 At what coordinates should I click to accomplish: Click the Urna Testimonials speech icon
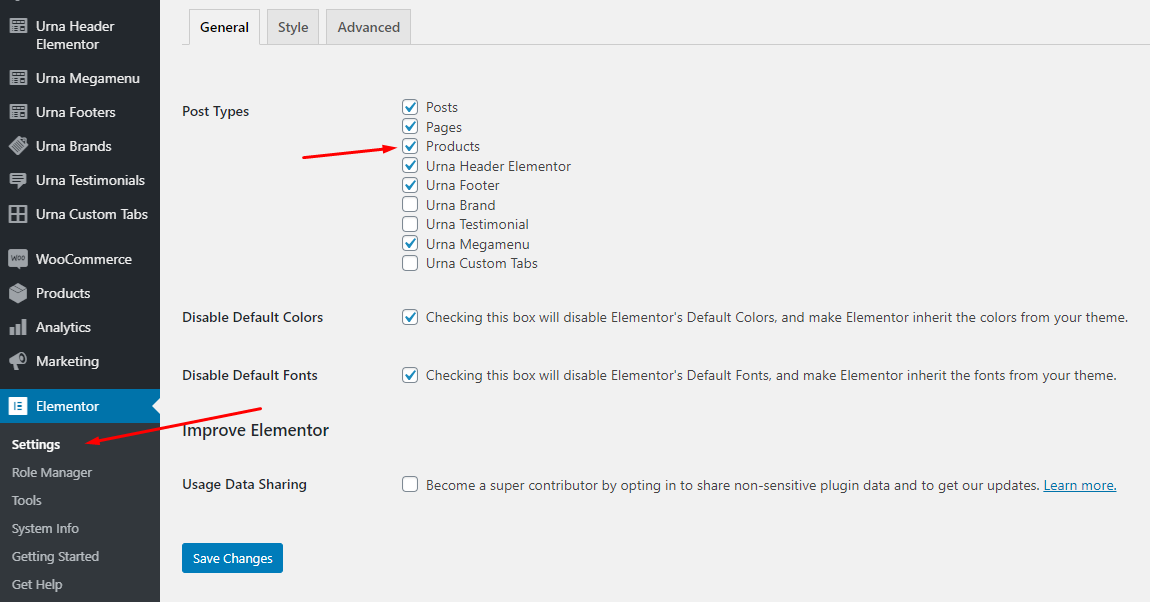click(x=18, y=180)
